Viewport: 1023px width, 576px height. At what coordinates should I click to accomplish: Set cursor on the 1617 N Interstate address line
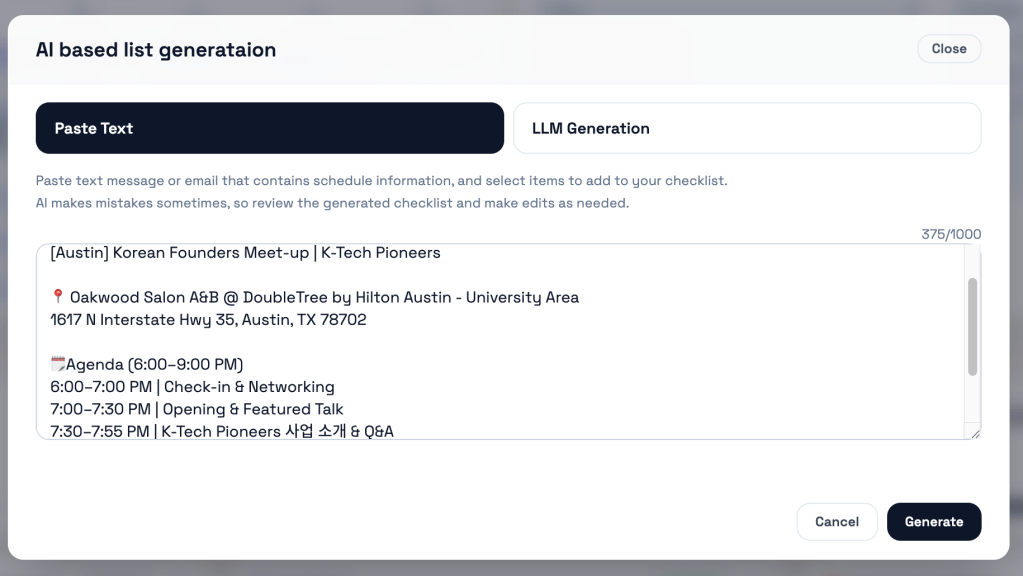click(x=208, y=320)
